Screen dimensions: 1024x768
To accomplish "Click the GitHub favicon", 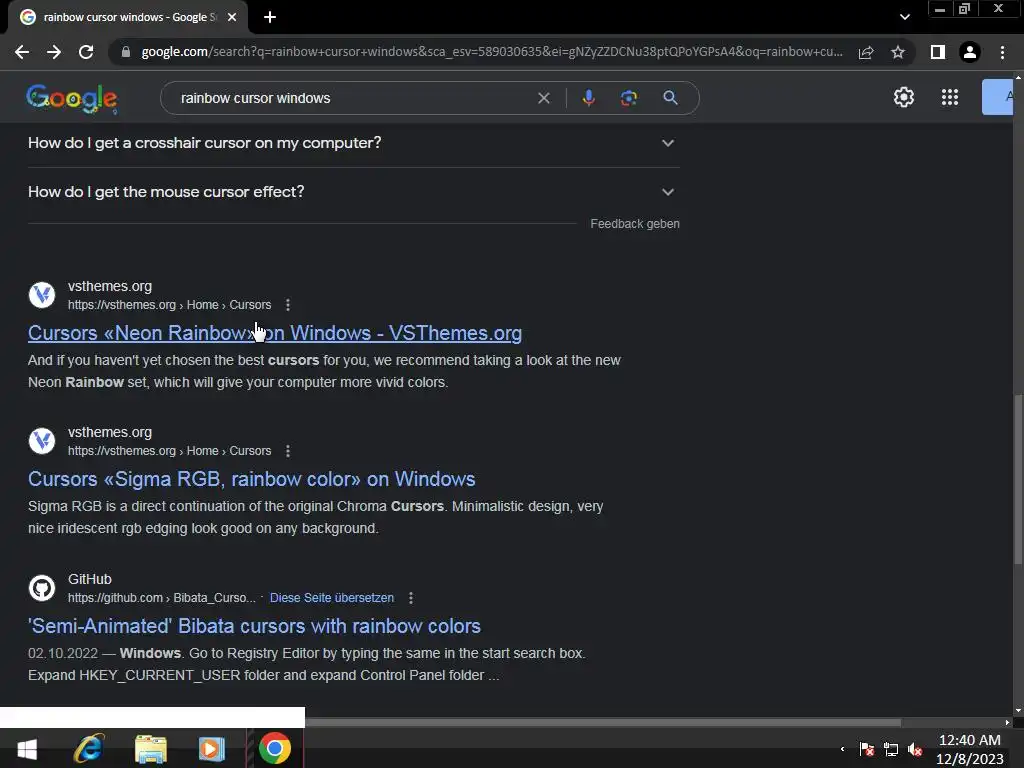I will tap(42, 588).
